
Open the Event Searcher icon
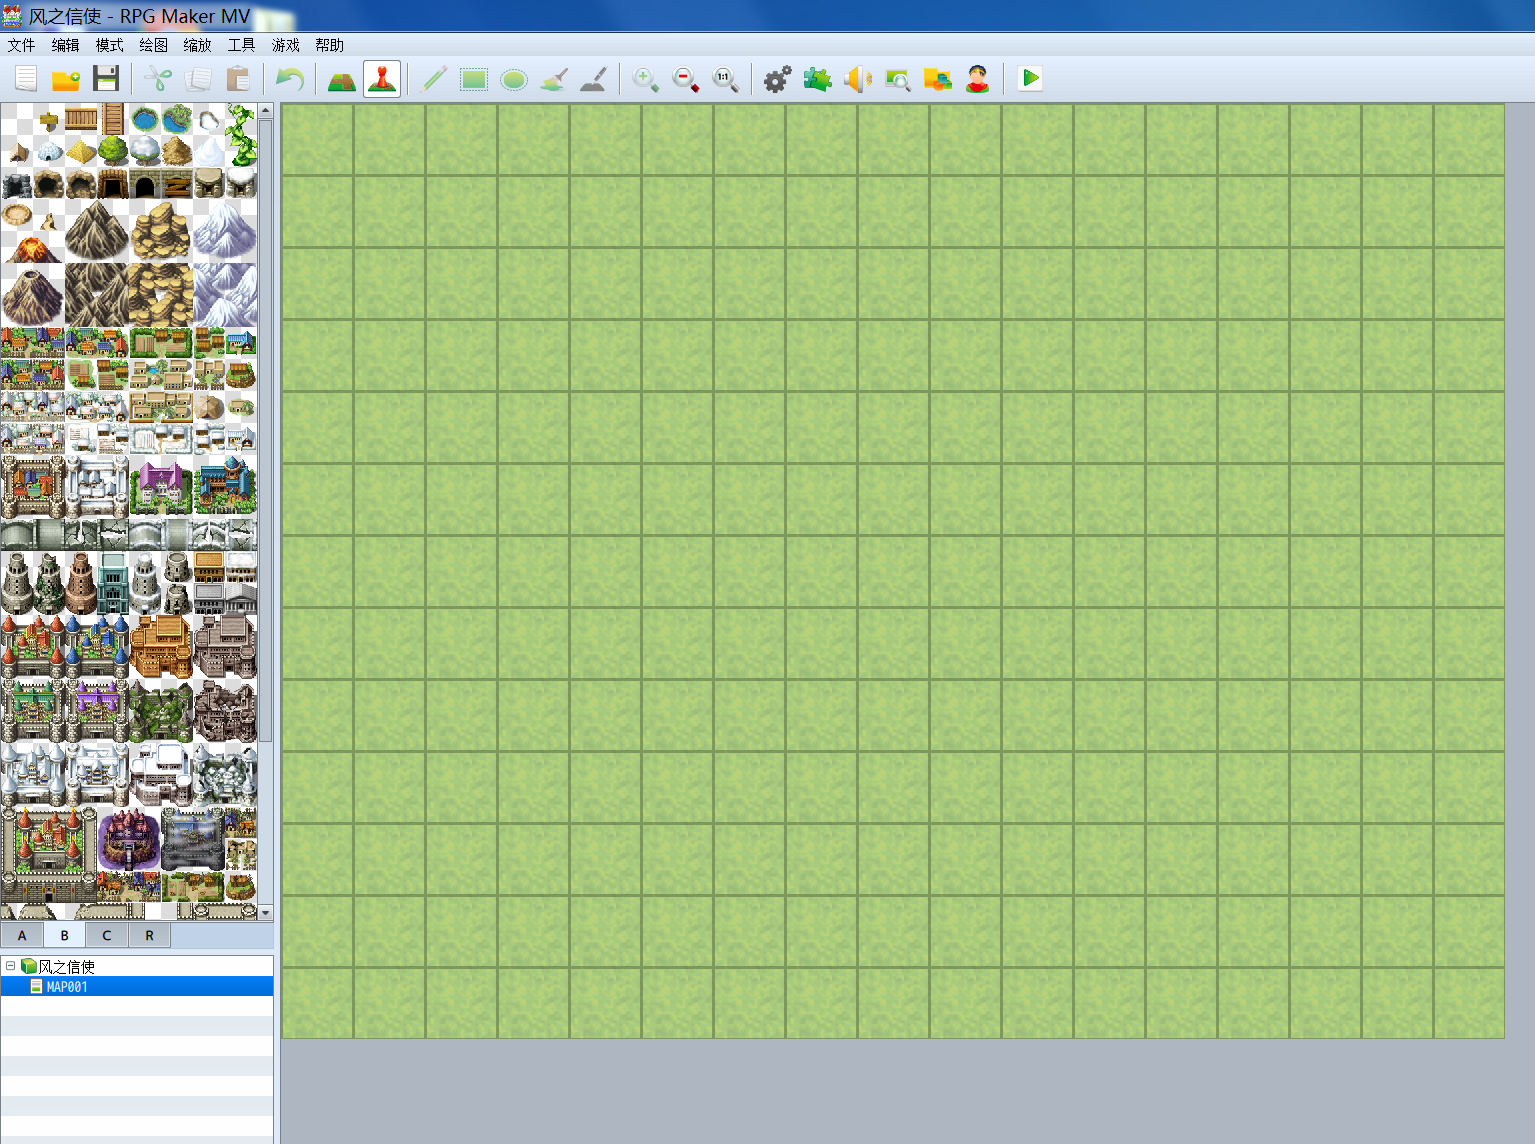point(898,79)
